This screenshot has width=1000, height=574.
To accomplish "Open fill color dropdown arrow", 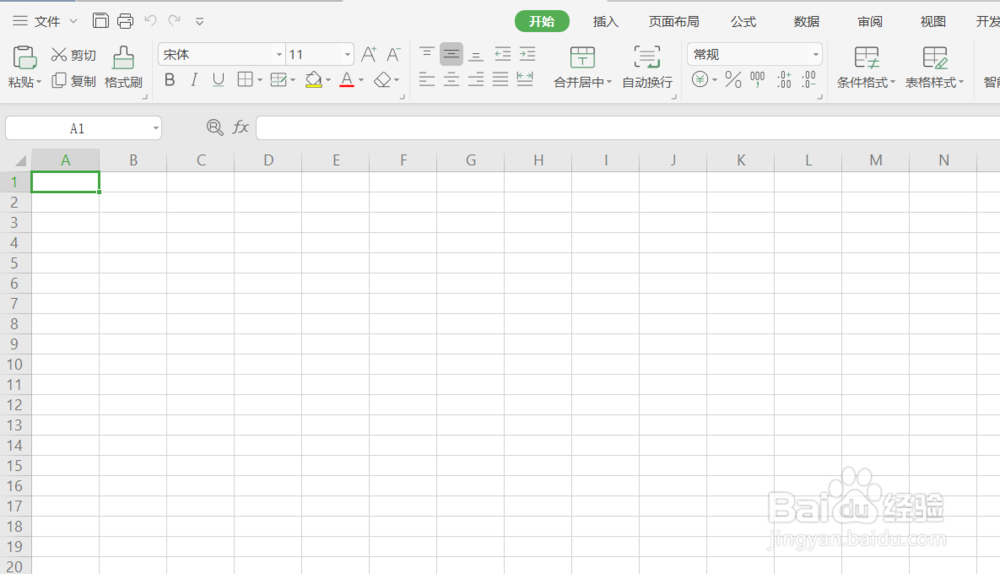I will 328,80.
